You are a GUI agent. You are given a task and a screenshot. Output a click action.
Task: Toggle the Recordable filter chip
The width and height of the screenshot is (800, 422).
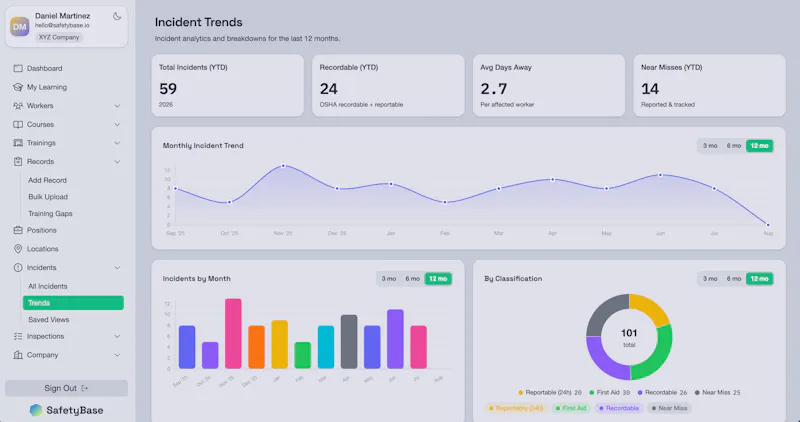click(x=619, y=408)
